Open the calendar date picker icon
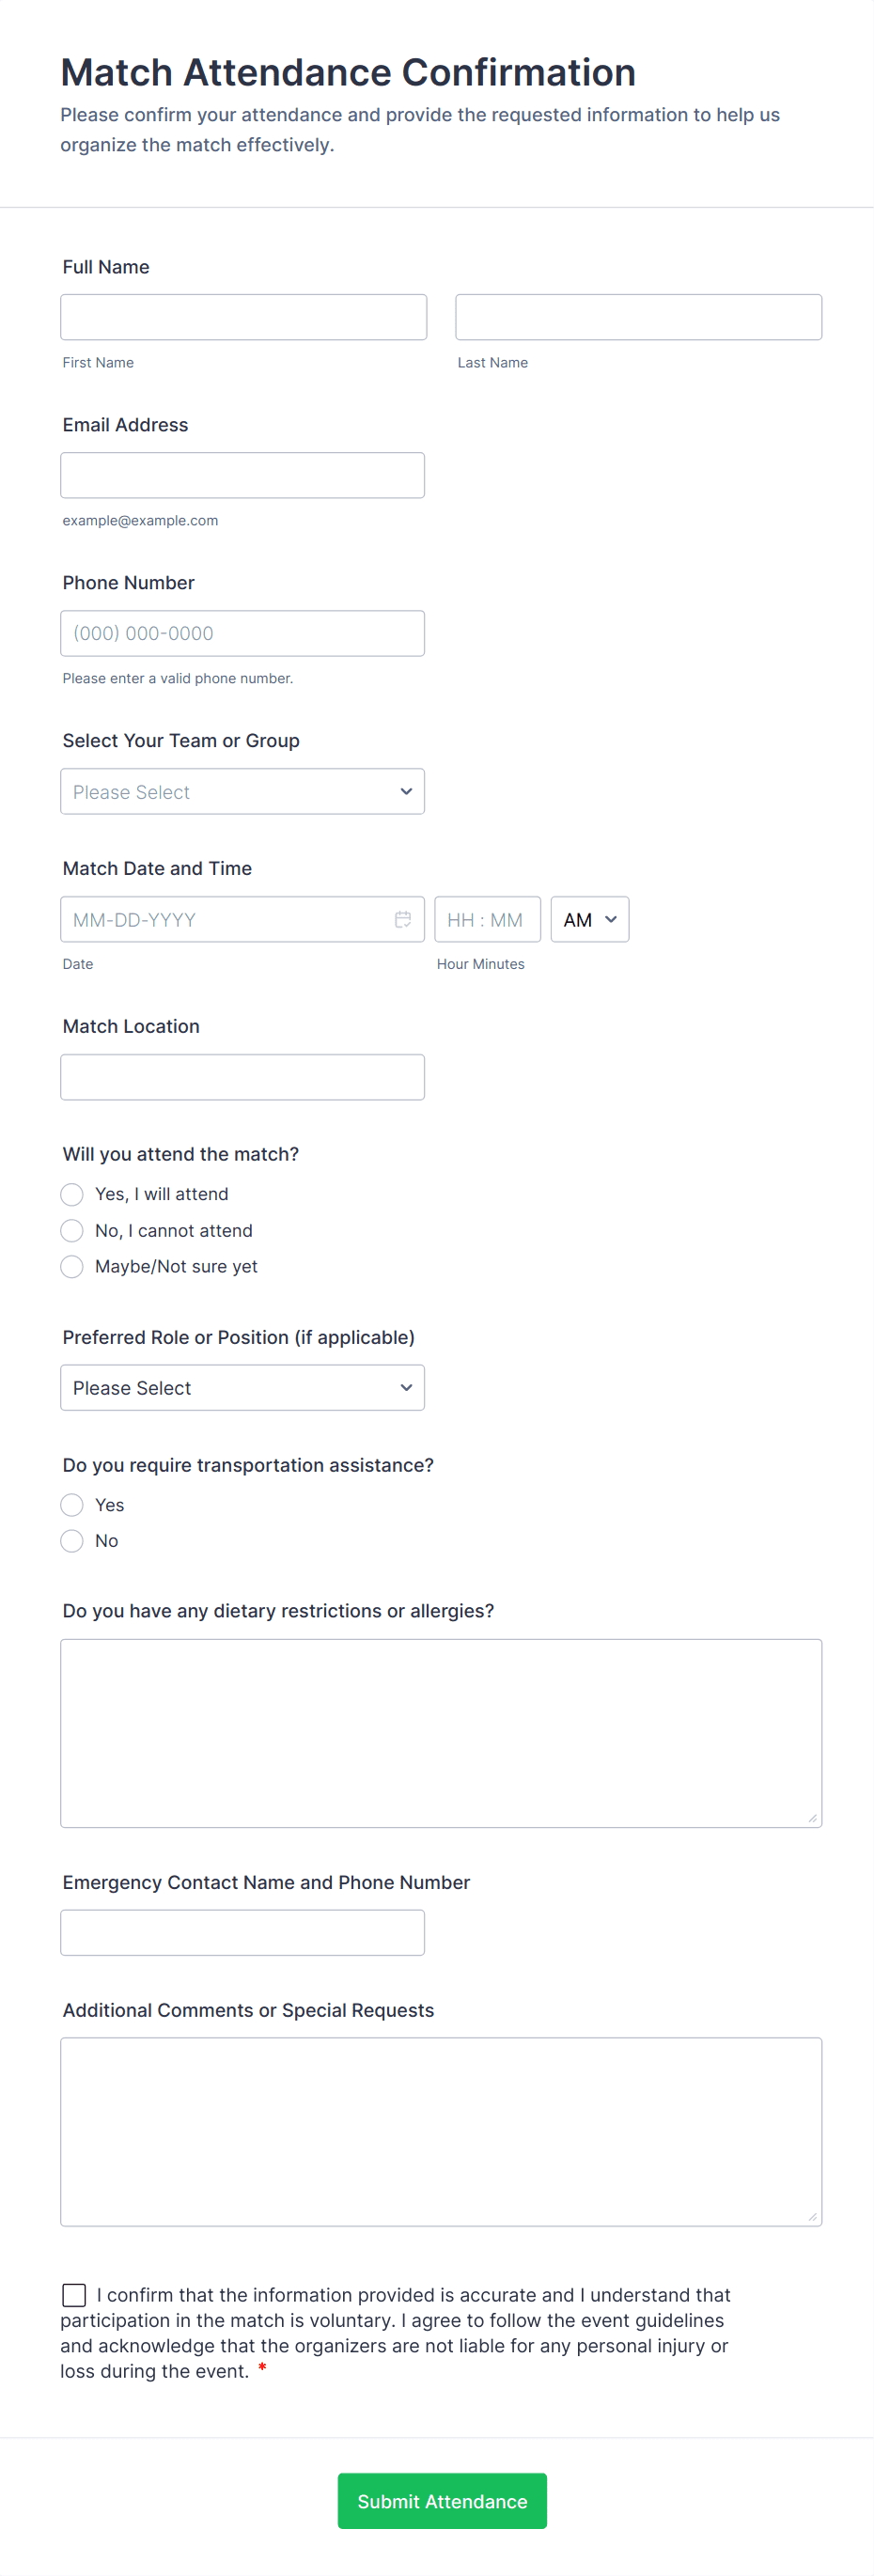The width and height of the screenshot is (874, 2576). click(x=403, y=919)
